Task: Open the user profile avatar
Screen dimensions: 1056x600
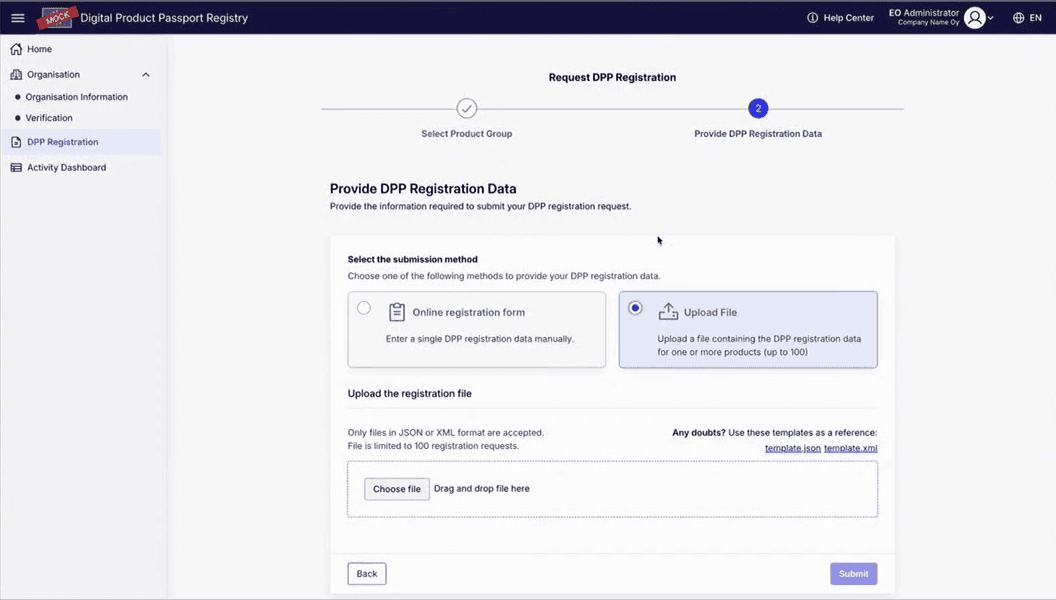Action: click(x=975, y=18)
